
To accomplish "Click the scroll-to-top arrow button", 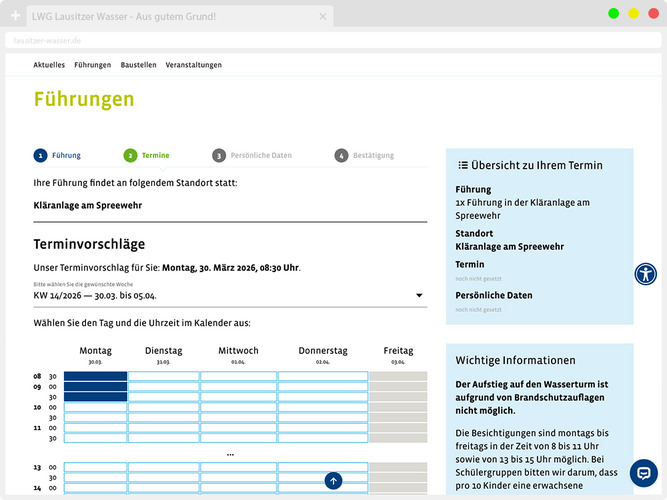I will (x=333, y=481).
